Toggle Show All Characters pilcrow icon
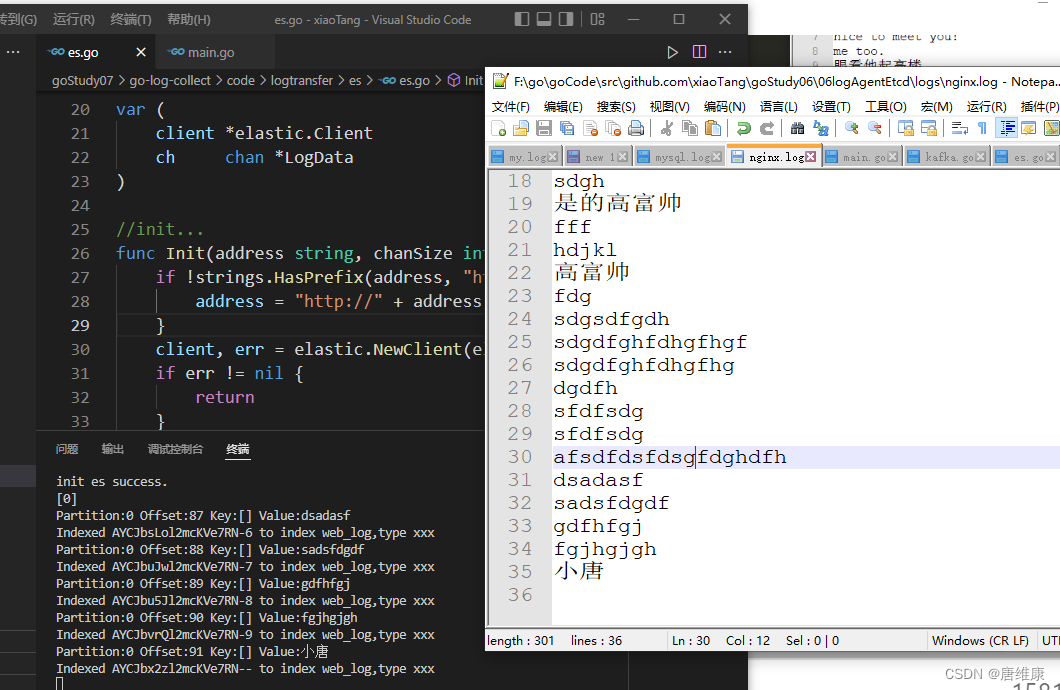 coord(982,128)
